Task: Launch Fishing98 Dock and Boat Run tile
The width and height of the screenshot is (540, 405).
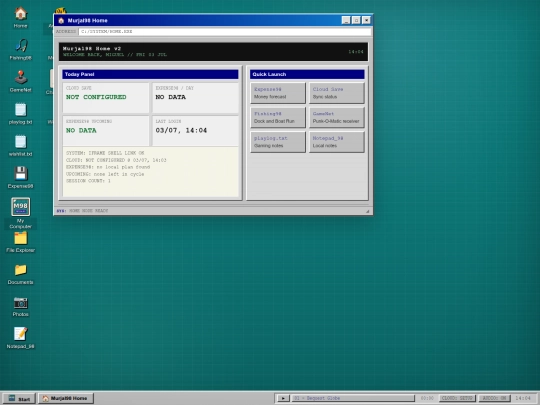Action: pos(278,117)
